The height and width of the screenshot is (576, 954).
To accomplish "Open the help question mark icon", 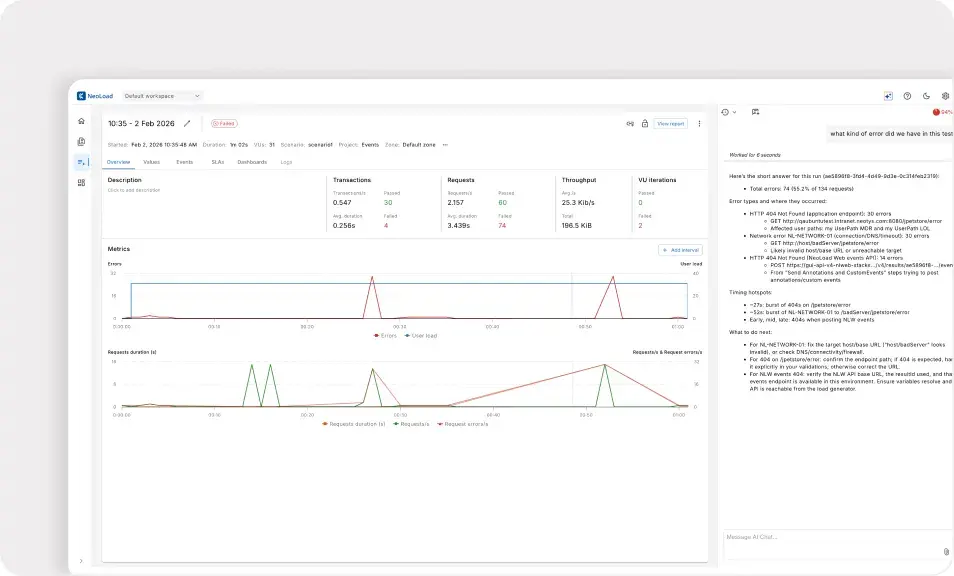I will pos(907,96).
